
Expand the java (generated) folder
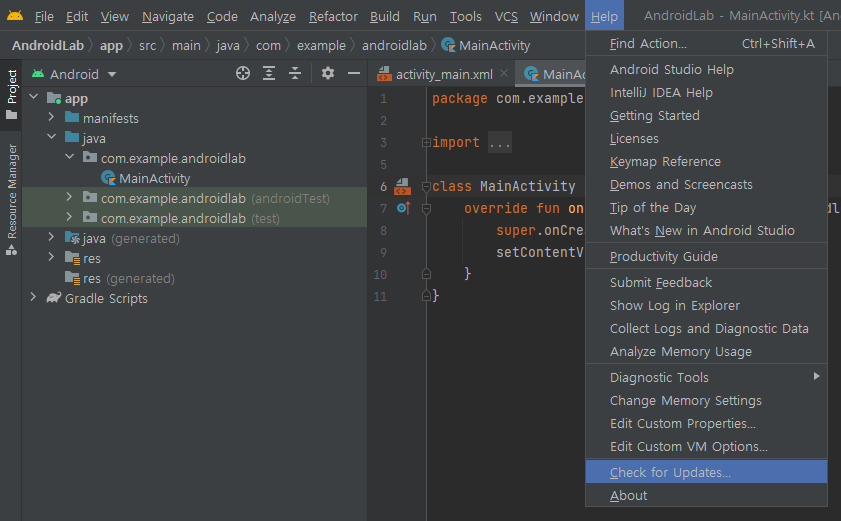click(x=51, y=237)
